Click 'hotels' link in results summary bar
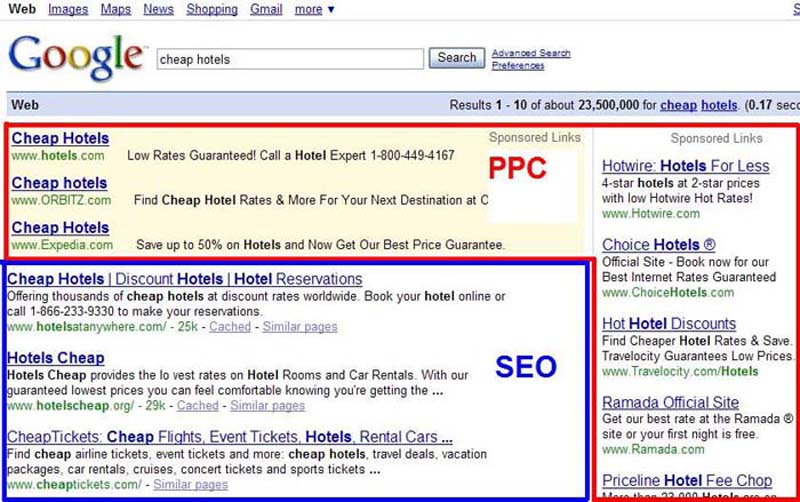This screenshot has width=800, height=502. tap(719, 105)
